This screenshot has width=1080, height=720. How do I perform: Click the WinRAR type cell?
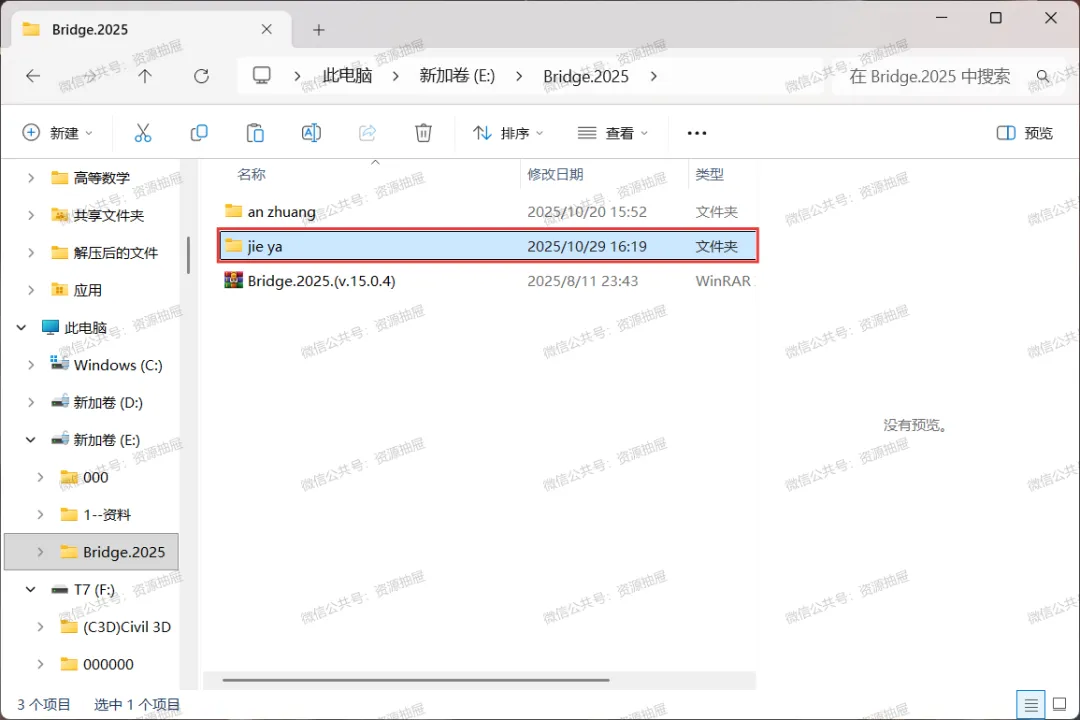[723, 280]
